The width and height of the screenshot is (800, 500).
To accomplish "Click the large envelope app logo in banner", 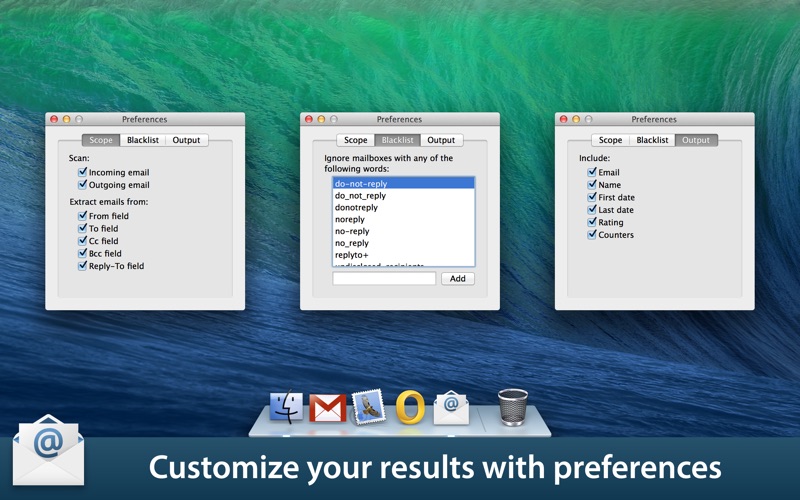I will click(x=48, y=450).
